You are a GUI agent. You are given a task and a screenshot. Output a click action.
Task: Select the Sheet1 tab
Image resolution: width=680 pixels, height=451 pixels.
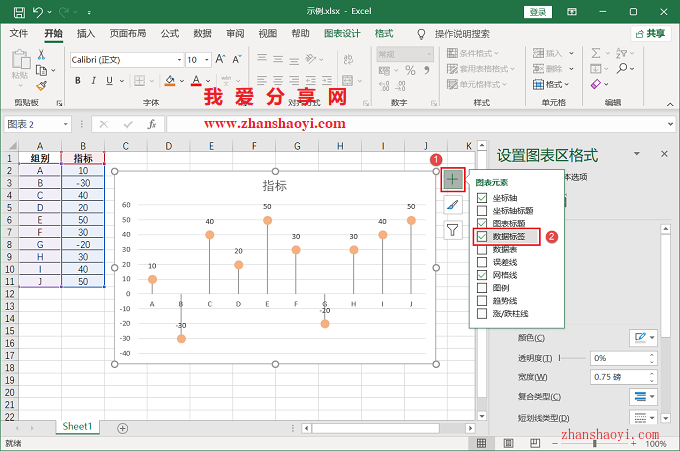click(78, 427)
